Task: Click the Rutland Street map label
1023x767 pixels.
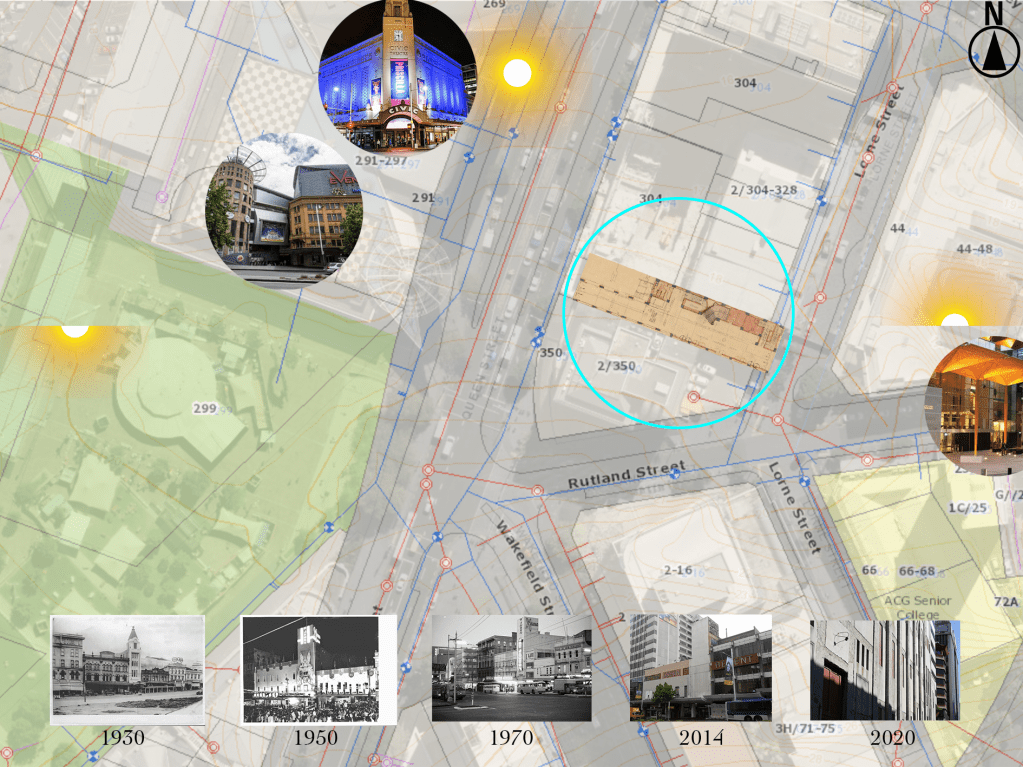Action: (x=626, y=475)
